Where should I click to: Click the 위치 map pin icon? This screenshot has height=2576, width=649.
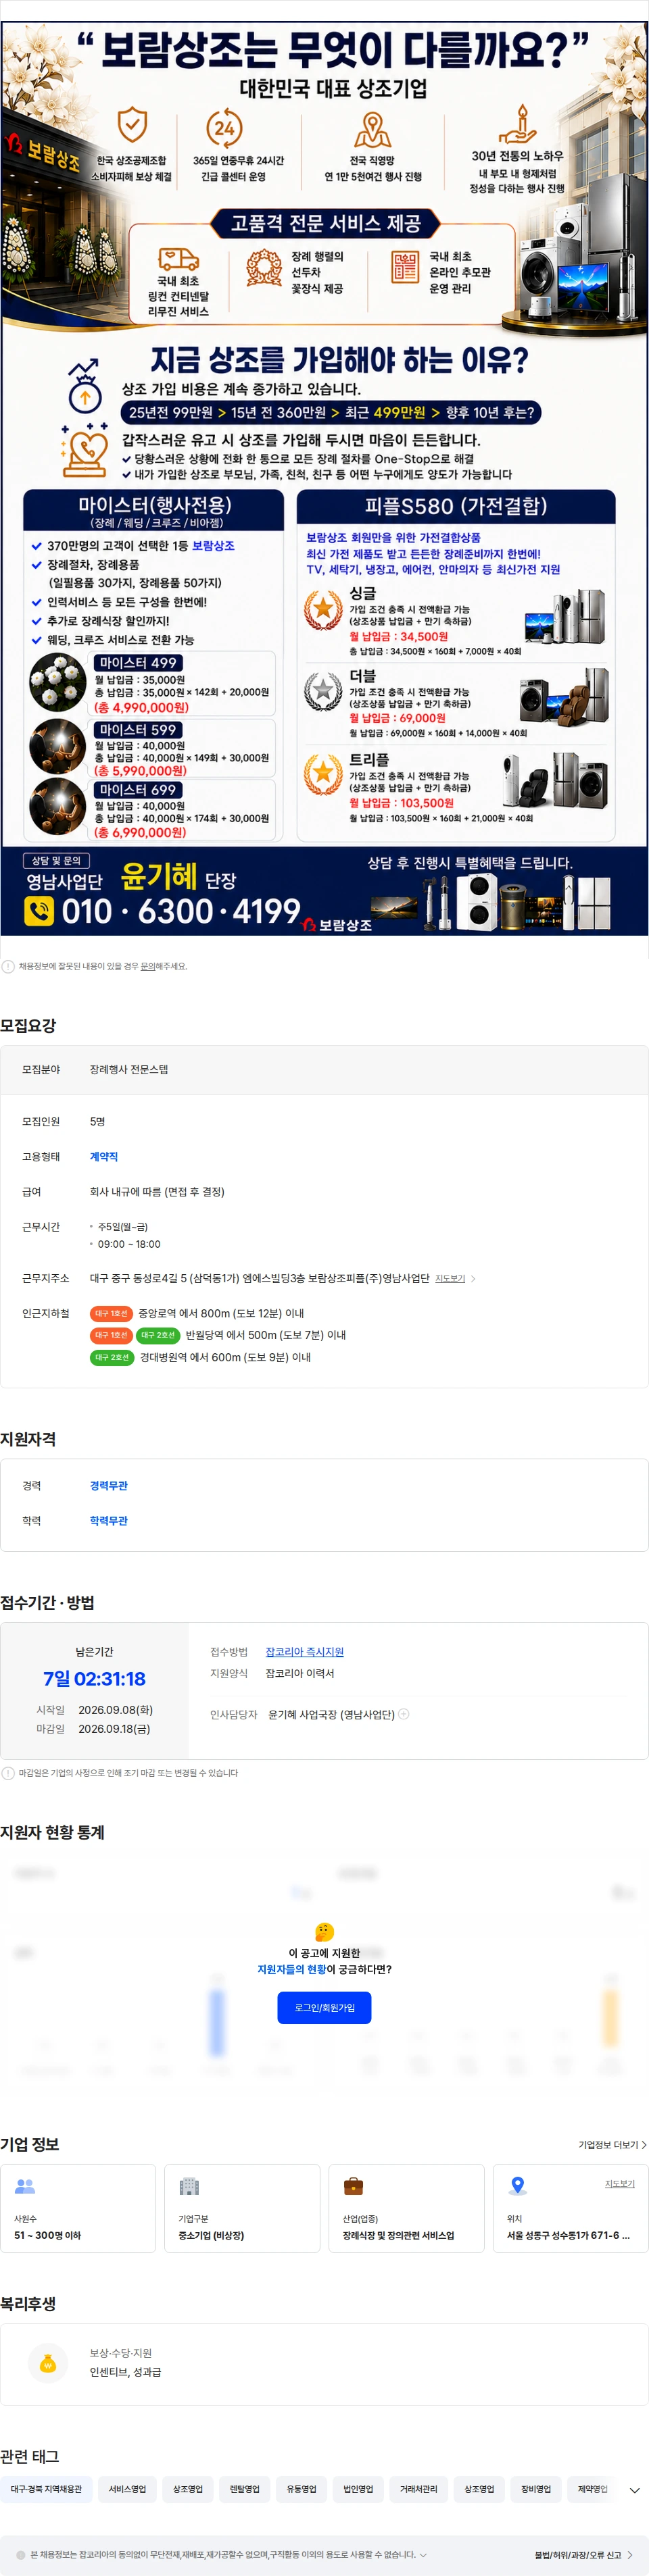pyautogui.click(x=517, y=2186)
